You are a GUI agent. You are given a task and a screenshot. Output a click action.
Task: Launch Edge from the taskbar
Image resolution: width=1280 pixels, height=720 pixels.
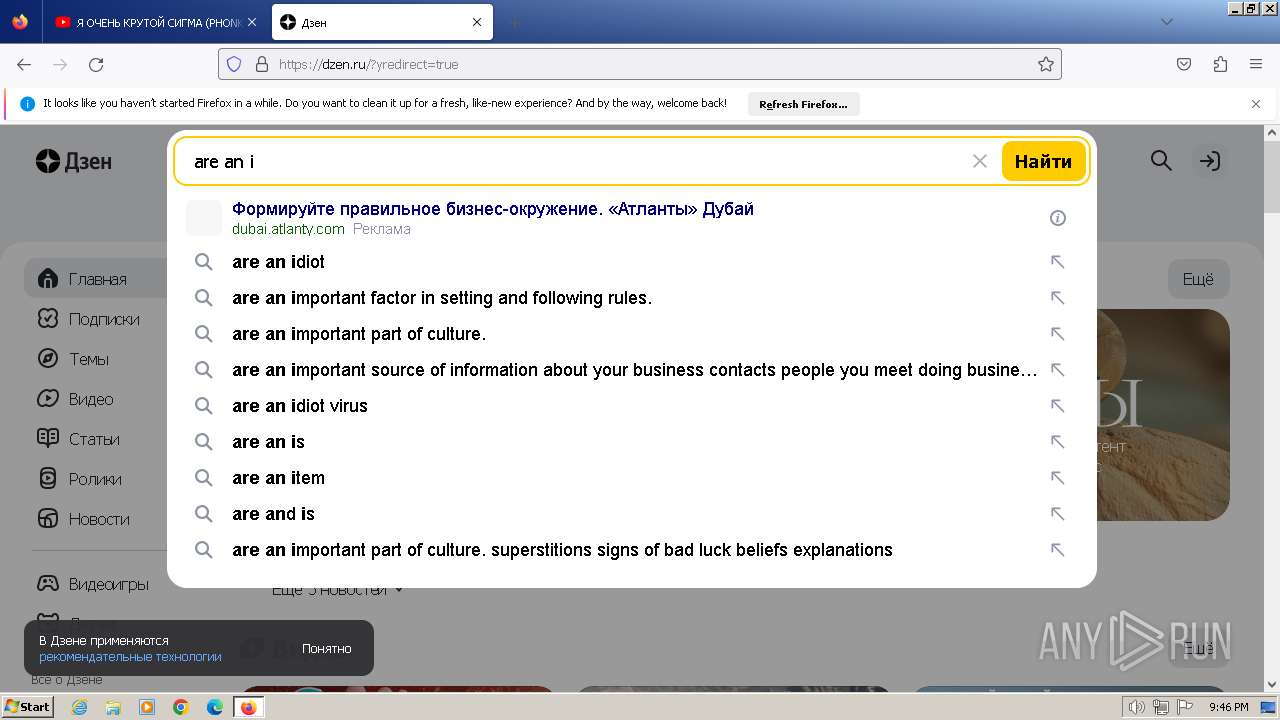tap(214, 707)
